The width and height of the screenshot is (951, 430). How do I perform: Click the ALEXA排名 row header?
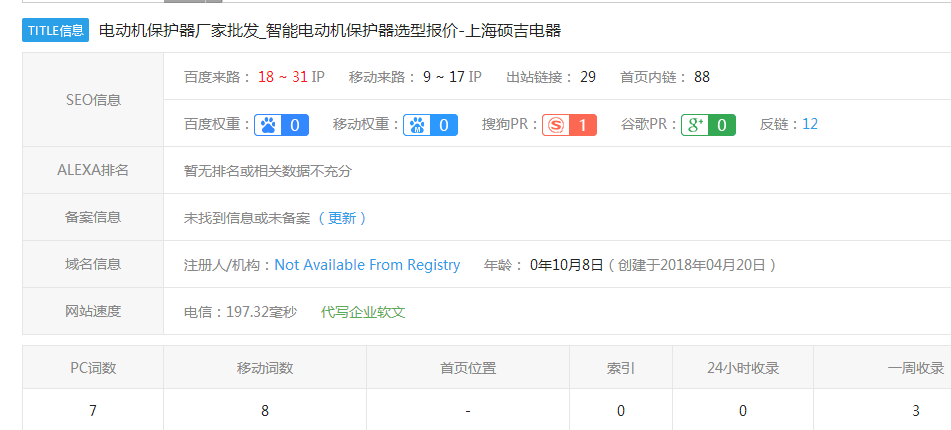click(93, 170)
